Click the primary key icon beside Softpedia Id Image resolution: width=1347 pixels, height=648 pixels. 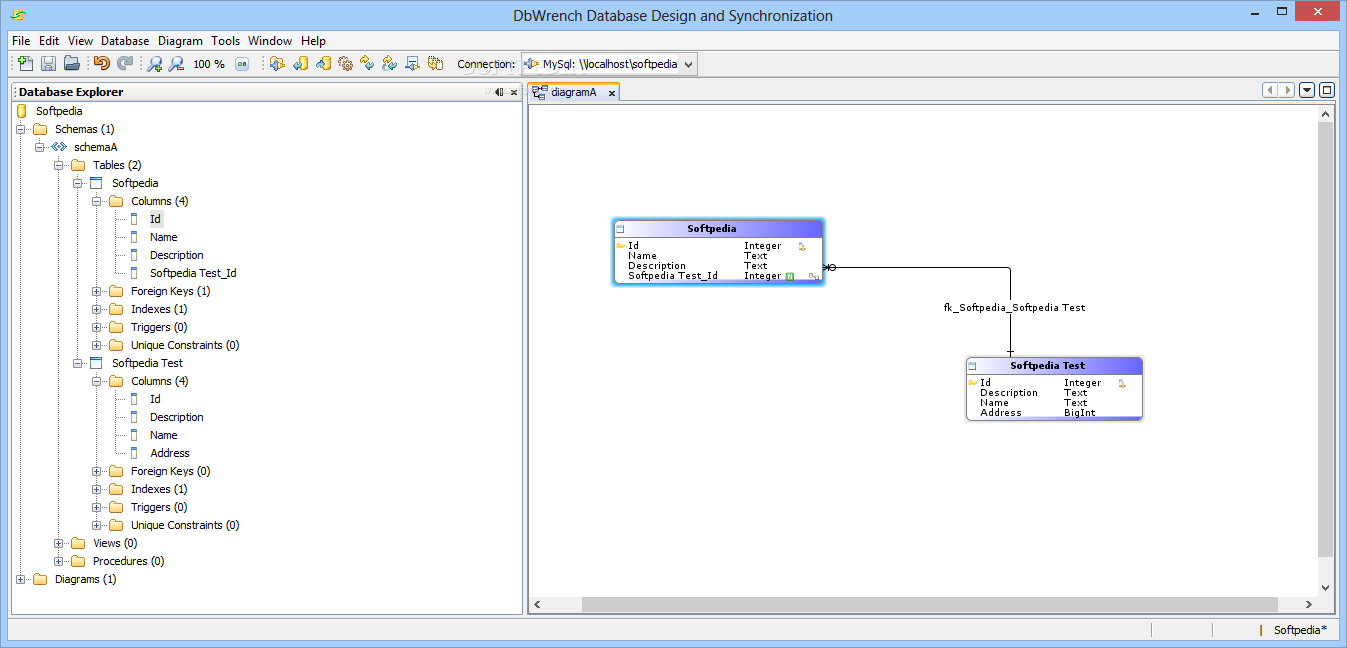pos(621,246)
